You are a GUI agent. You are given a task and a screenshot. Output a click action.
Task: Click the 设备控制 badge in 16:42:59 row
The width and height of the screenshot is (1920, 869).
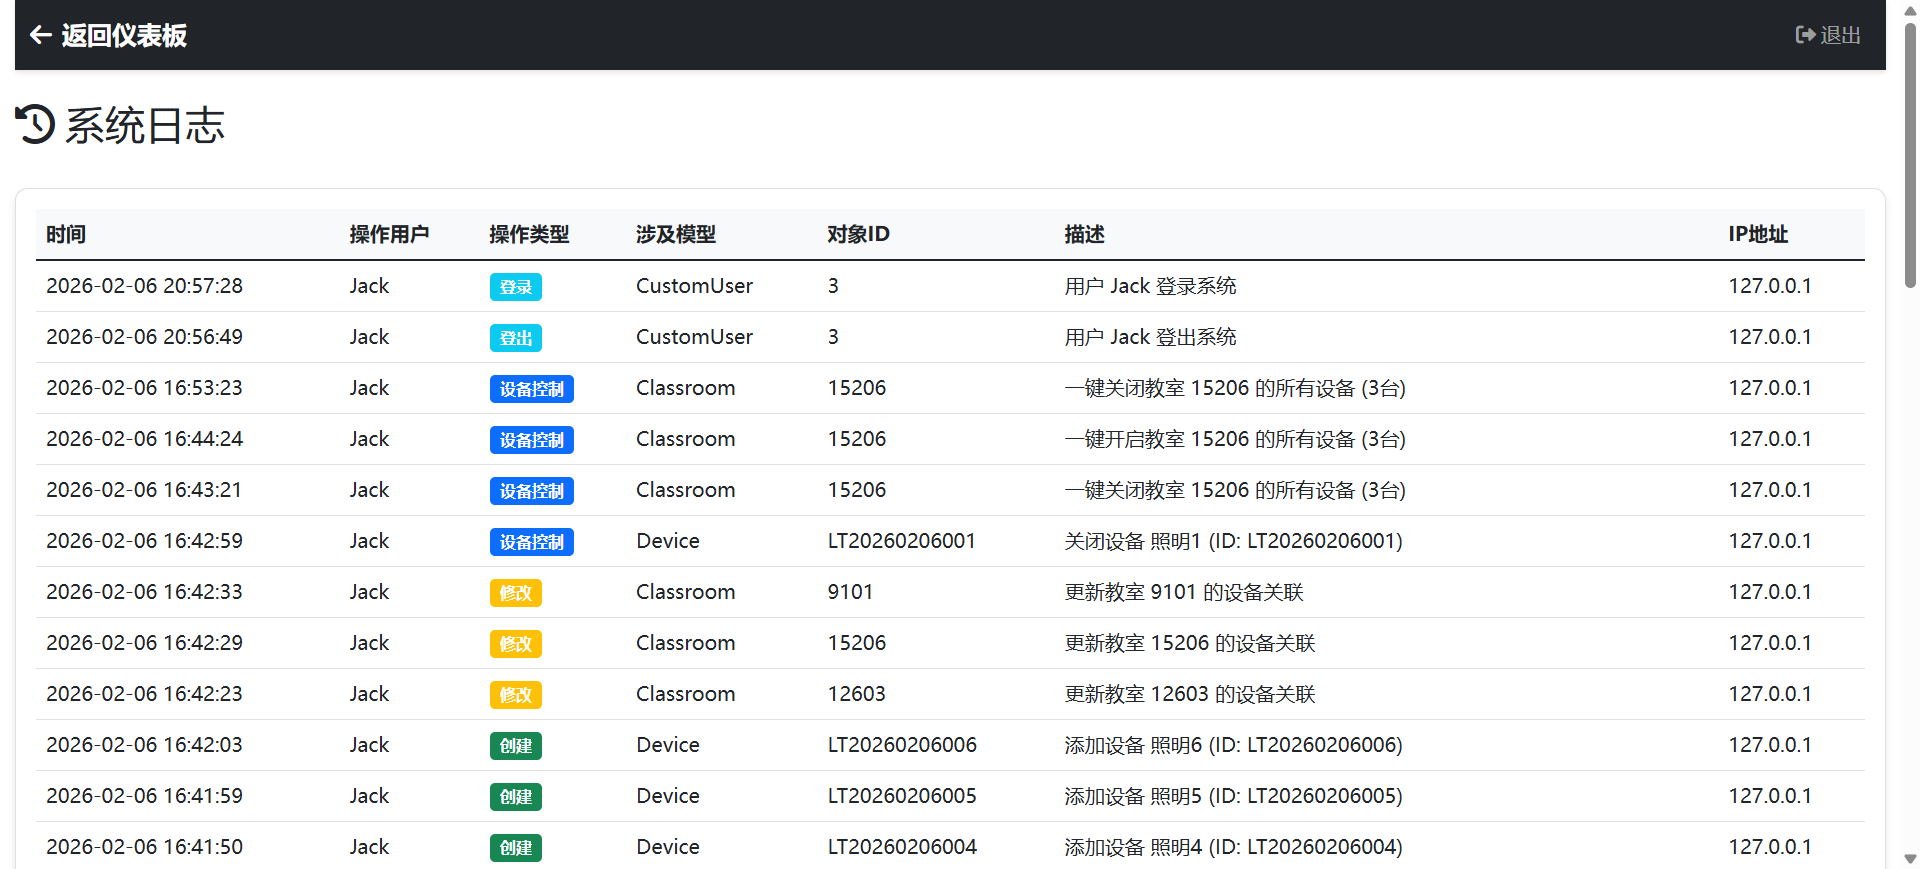[x=532, y=542]
